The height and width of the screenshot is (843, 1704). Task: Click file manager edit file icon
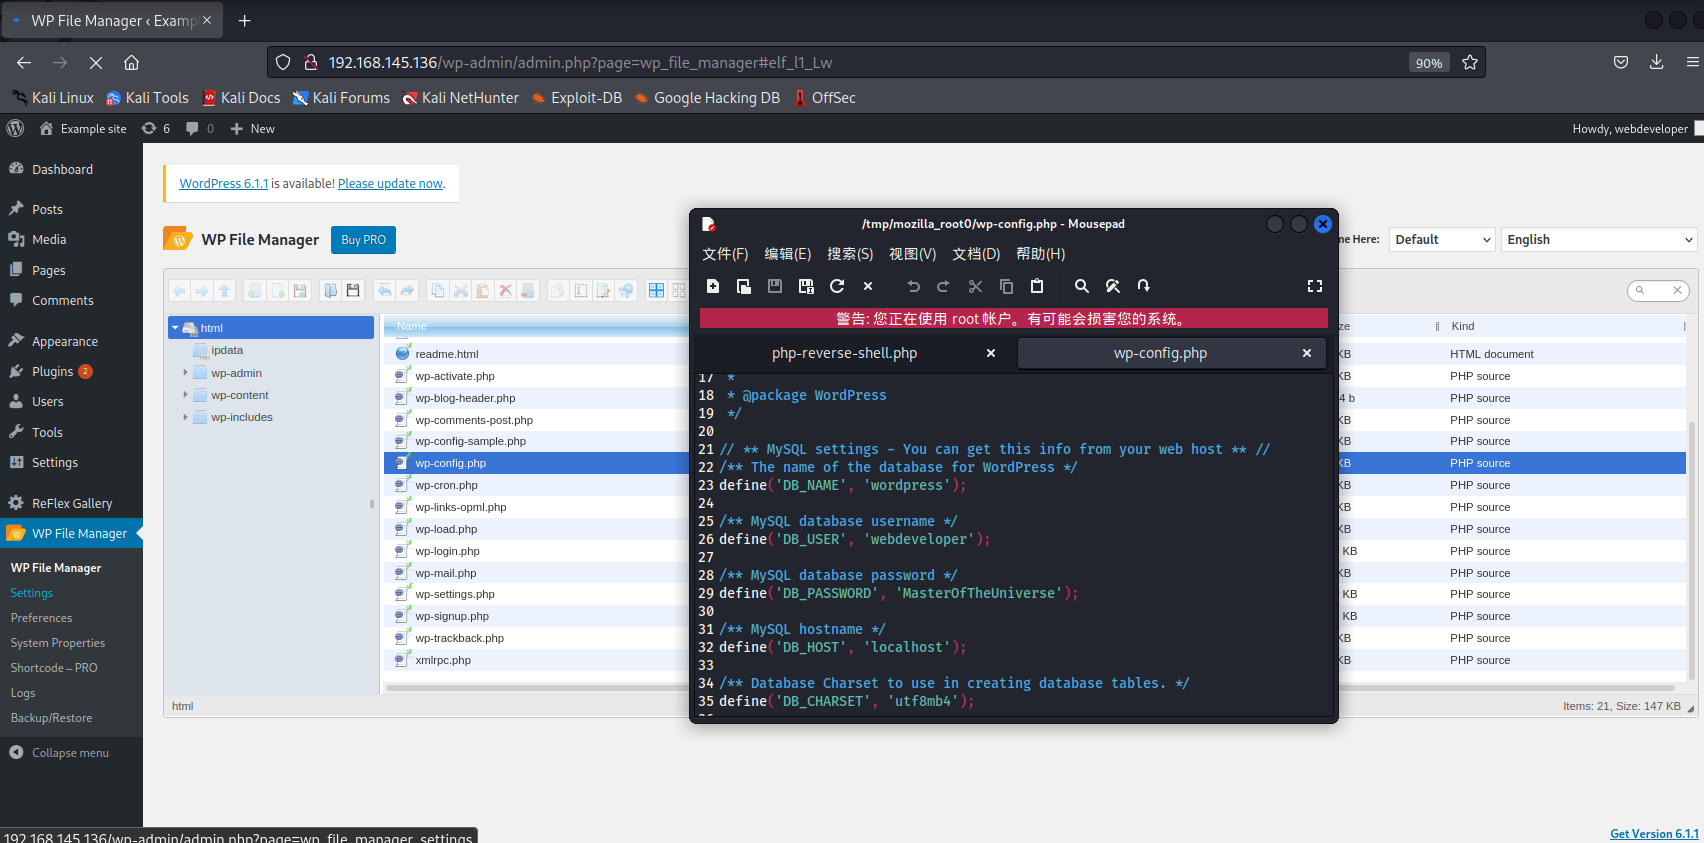[604, 291]
